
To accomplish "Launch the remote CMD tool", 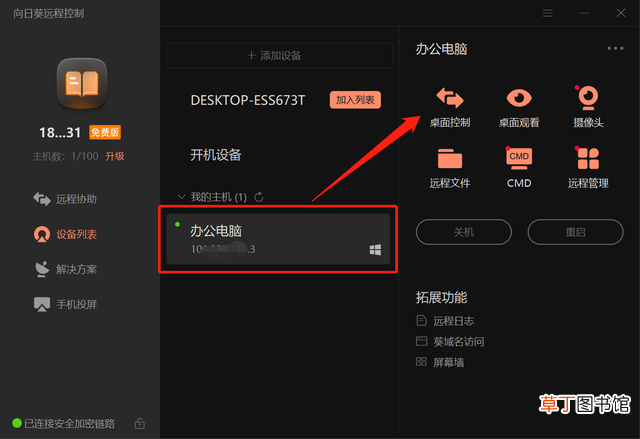I will pos(519,168).
